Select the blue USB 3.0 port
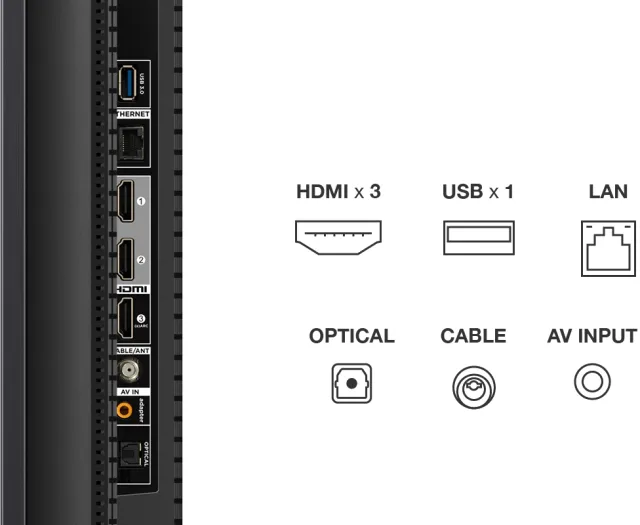The width and height of the screenshot is (640, 525). click(127, 83)
